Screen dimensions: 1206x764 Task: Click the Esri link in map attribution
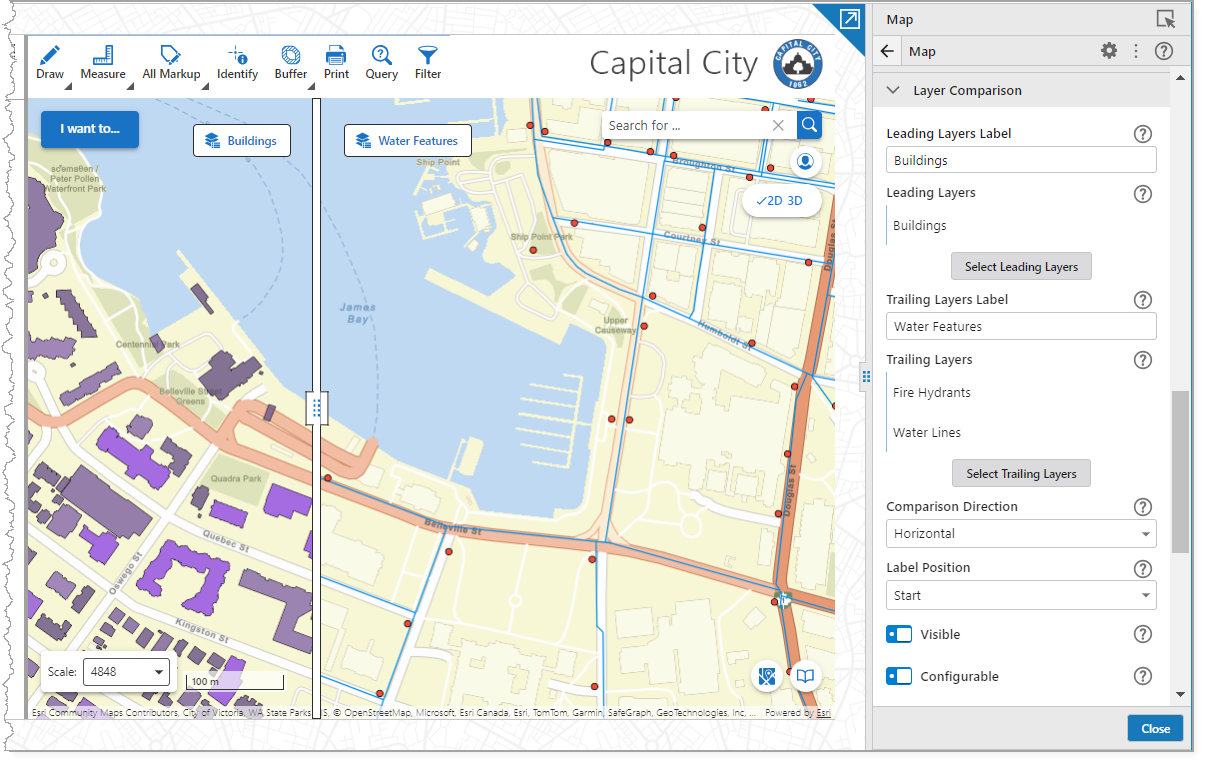pos(823,713)
